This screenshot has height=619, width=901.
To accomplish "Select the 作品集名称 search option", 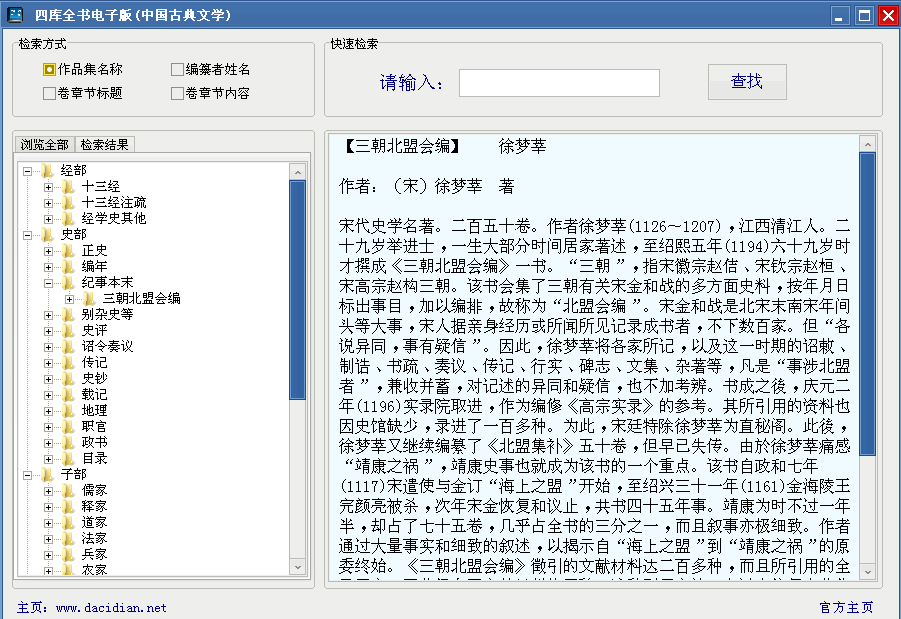I will point(83,70).
